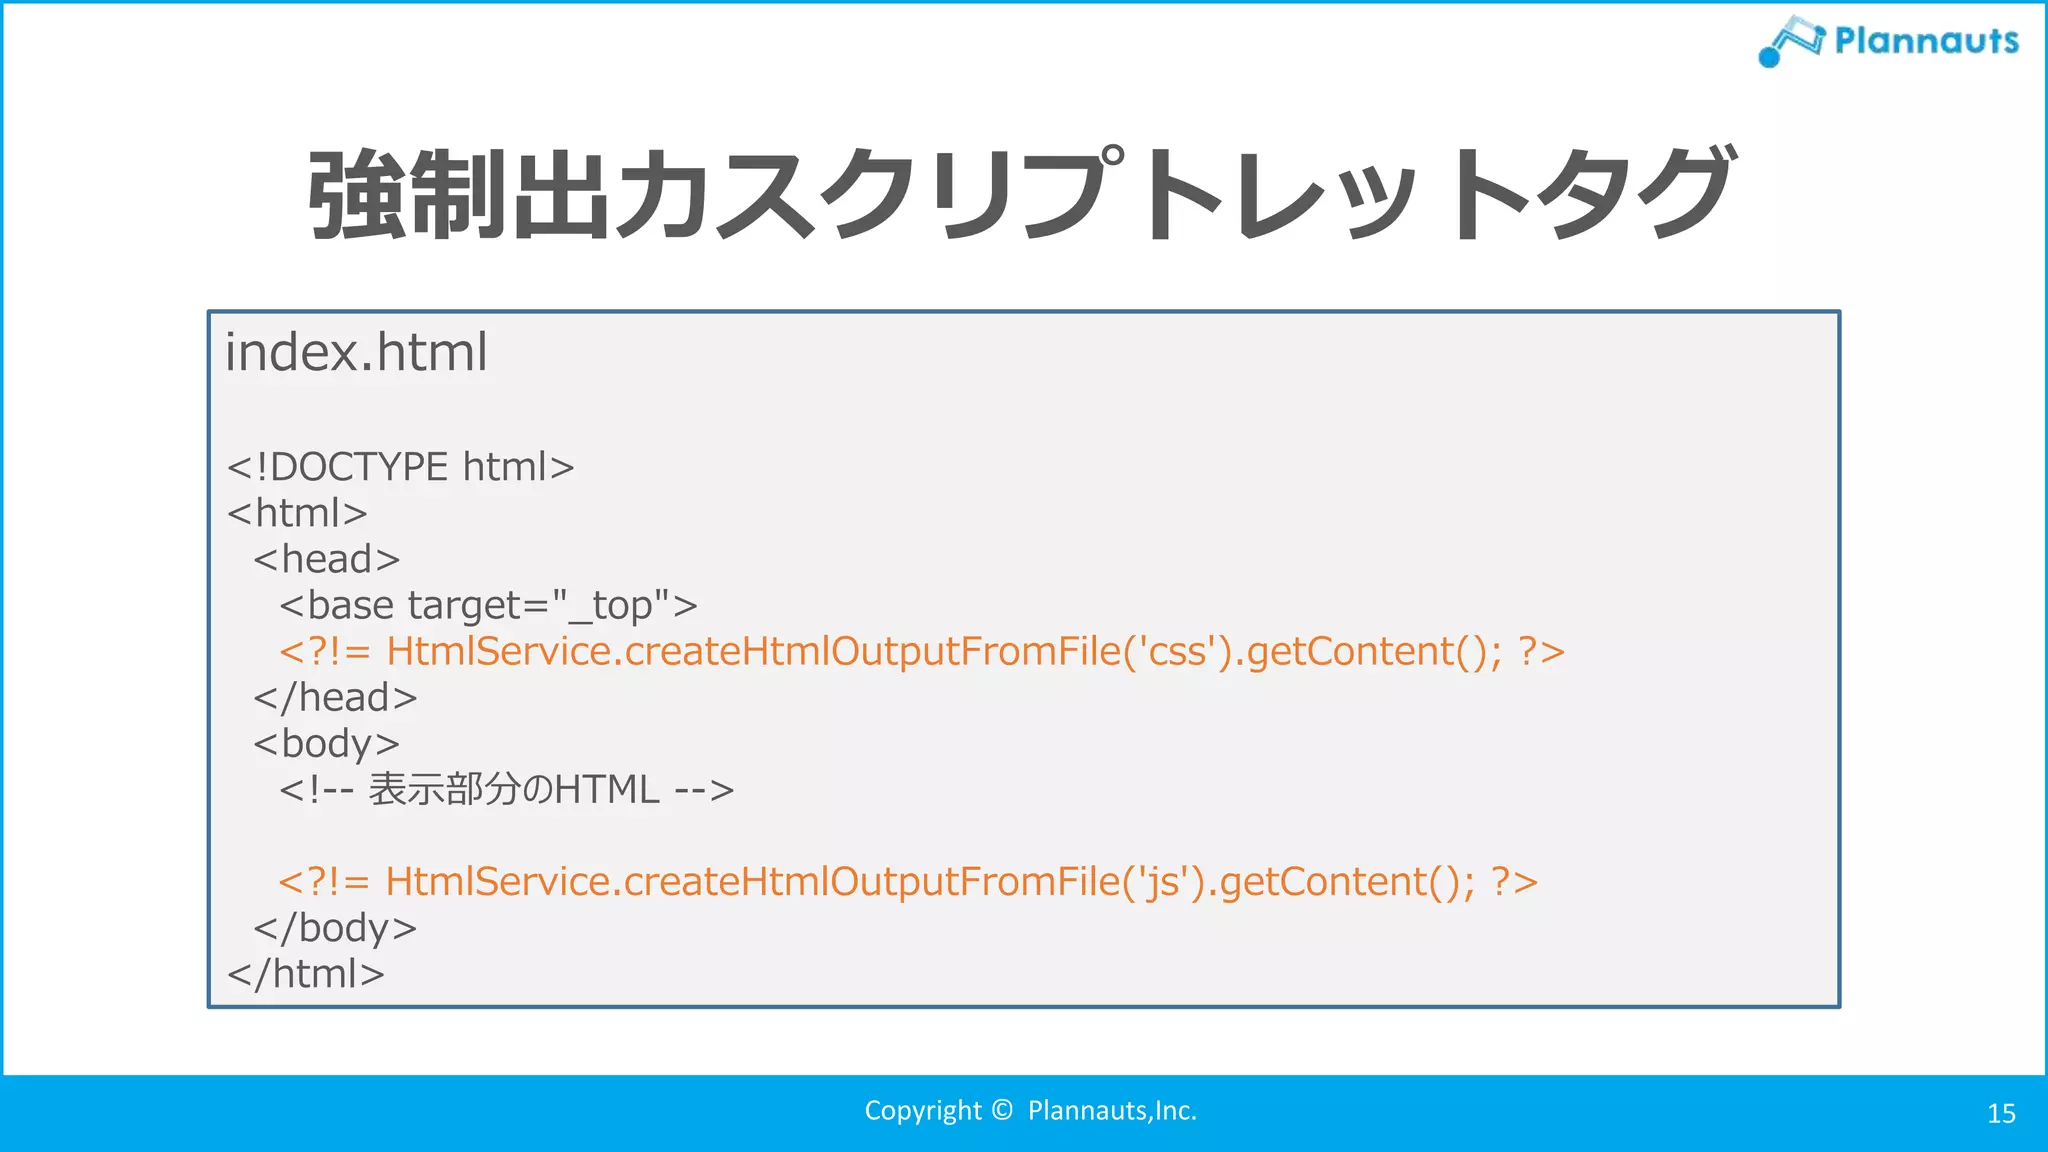Click the closing </head> tag line
The image size is (2048, 1152).
pos(335,698)
